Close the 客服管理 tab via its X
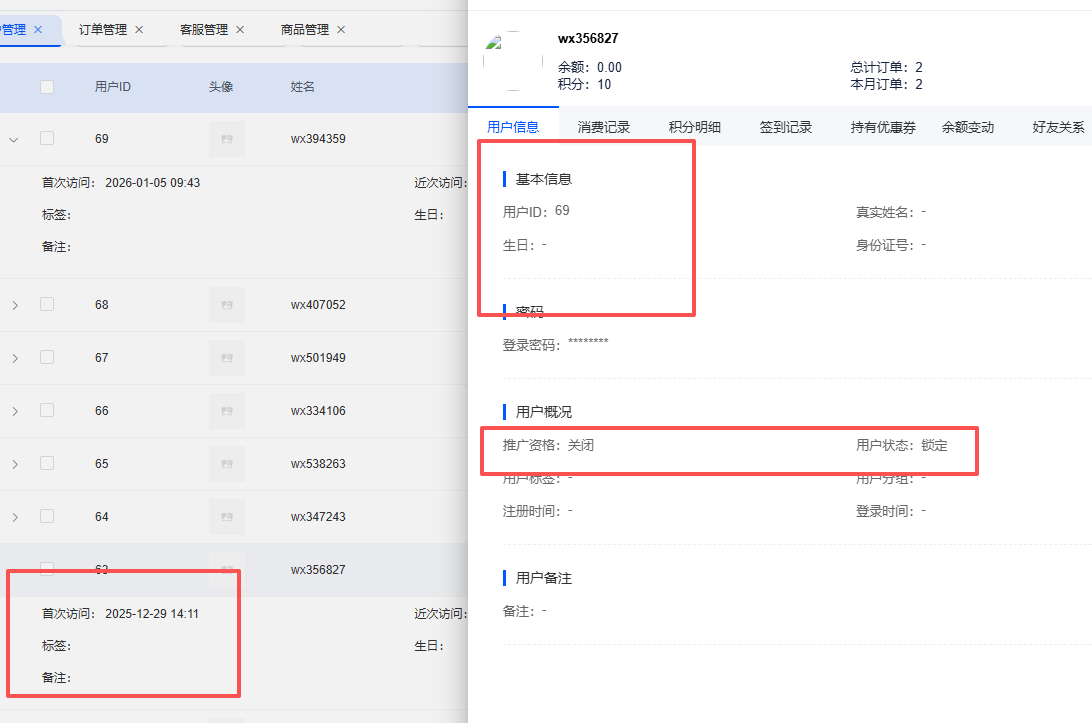Viewport: 1092px width, 723px height. (x=240, y=30)
